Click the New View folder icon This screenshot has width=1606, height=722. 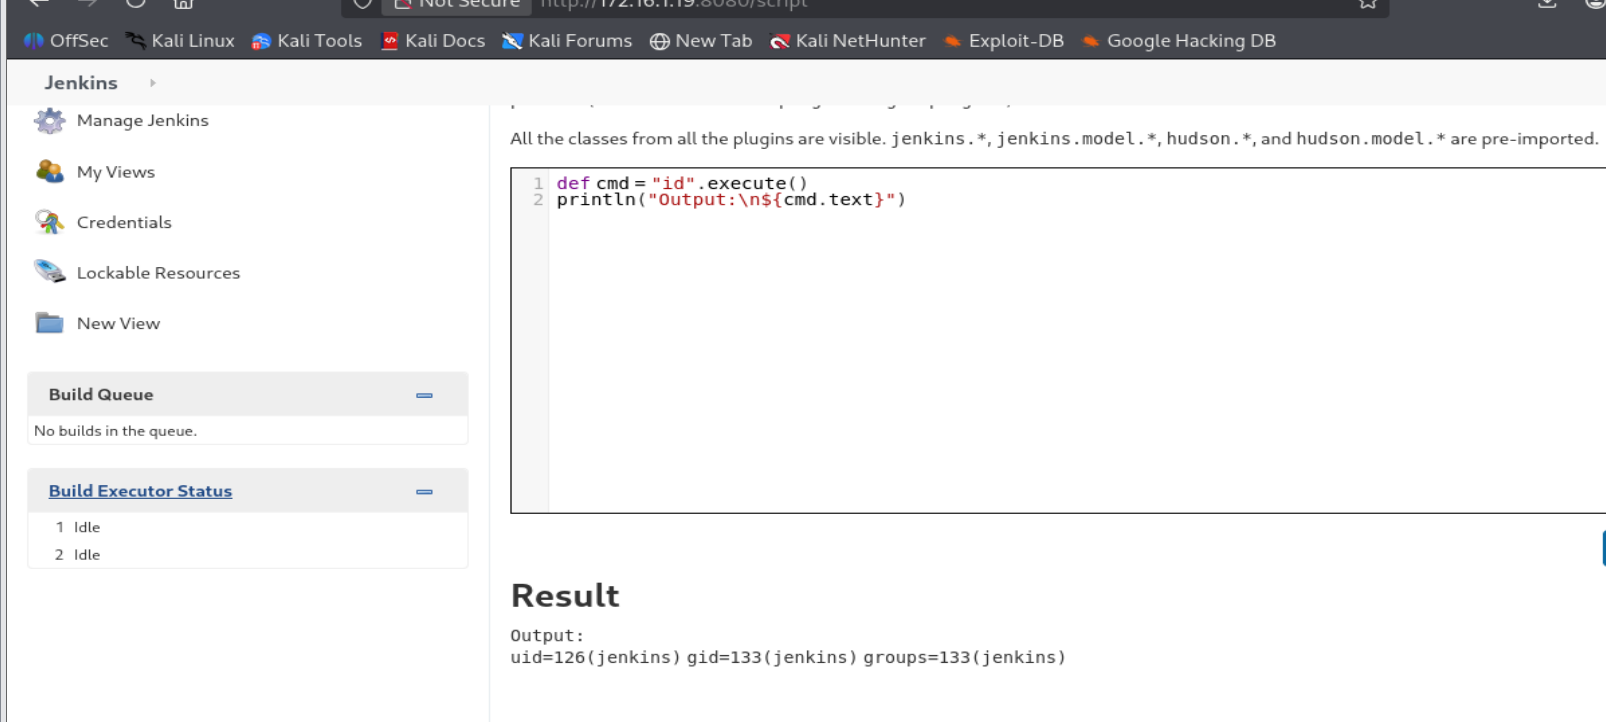49,323
